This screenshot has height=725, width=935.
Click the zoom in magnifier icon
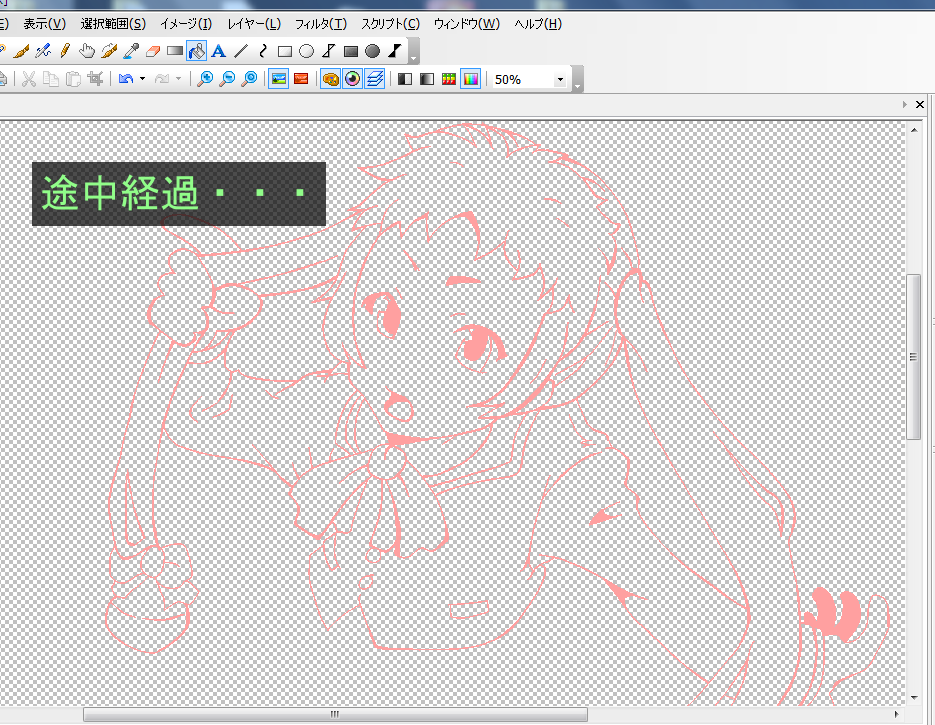point(205,79)
